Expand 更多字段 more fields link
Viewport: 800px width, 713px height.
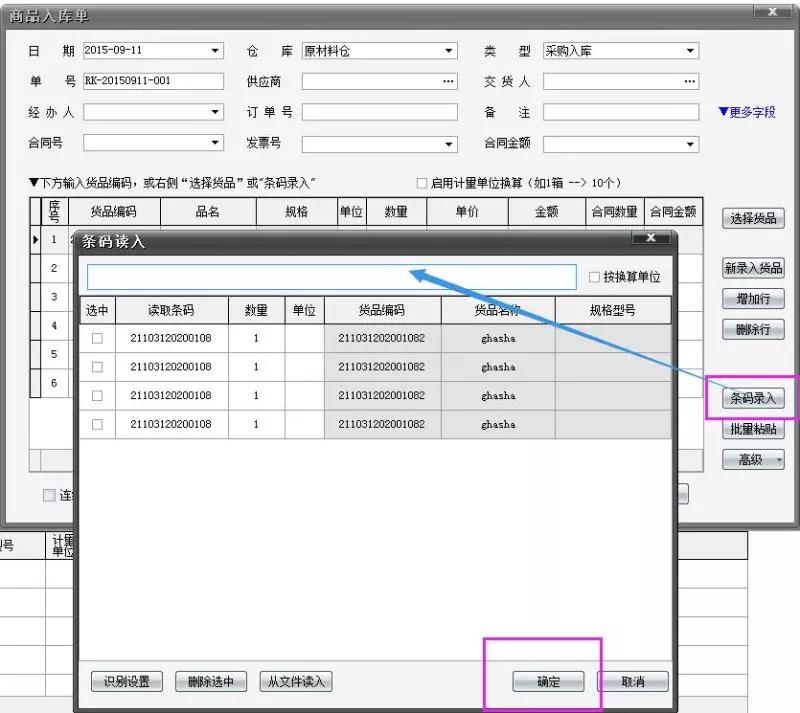(747, 113)
